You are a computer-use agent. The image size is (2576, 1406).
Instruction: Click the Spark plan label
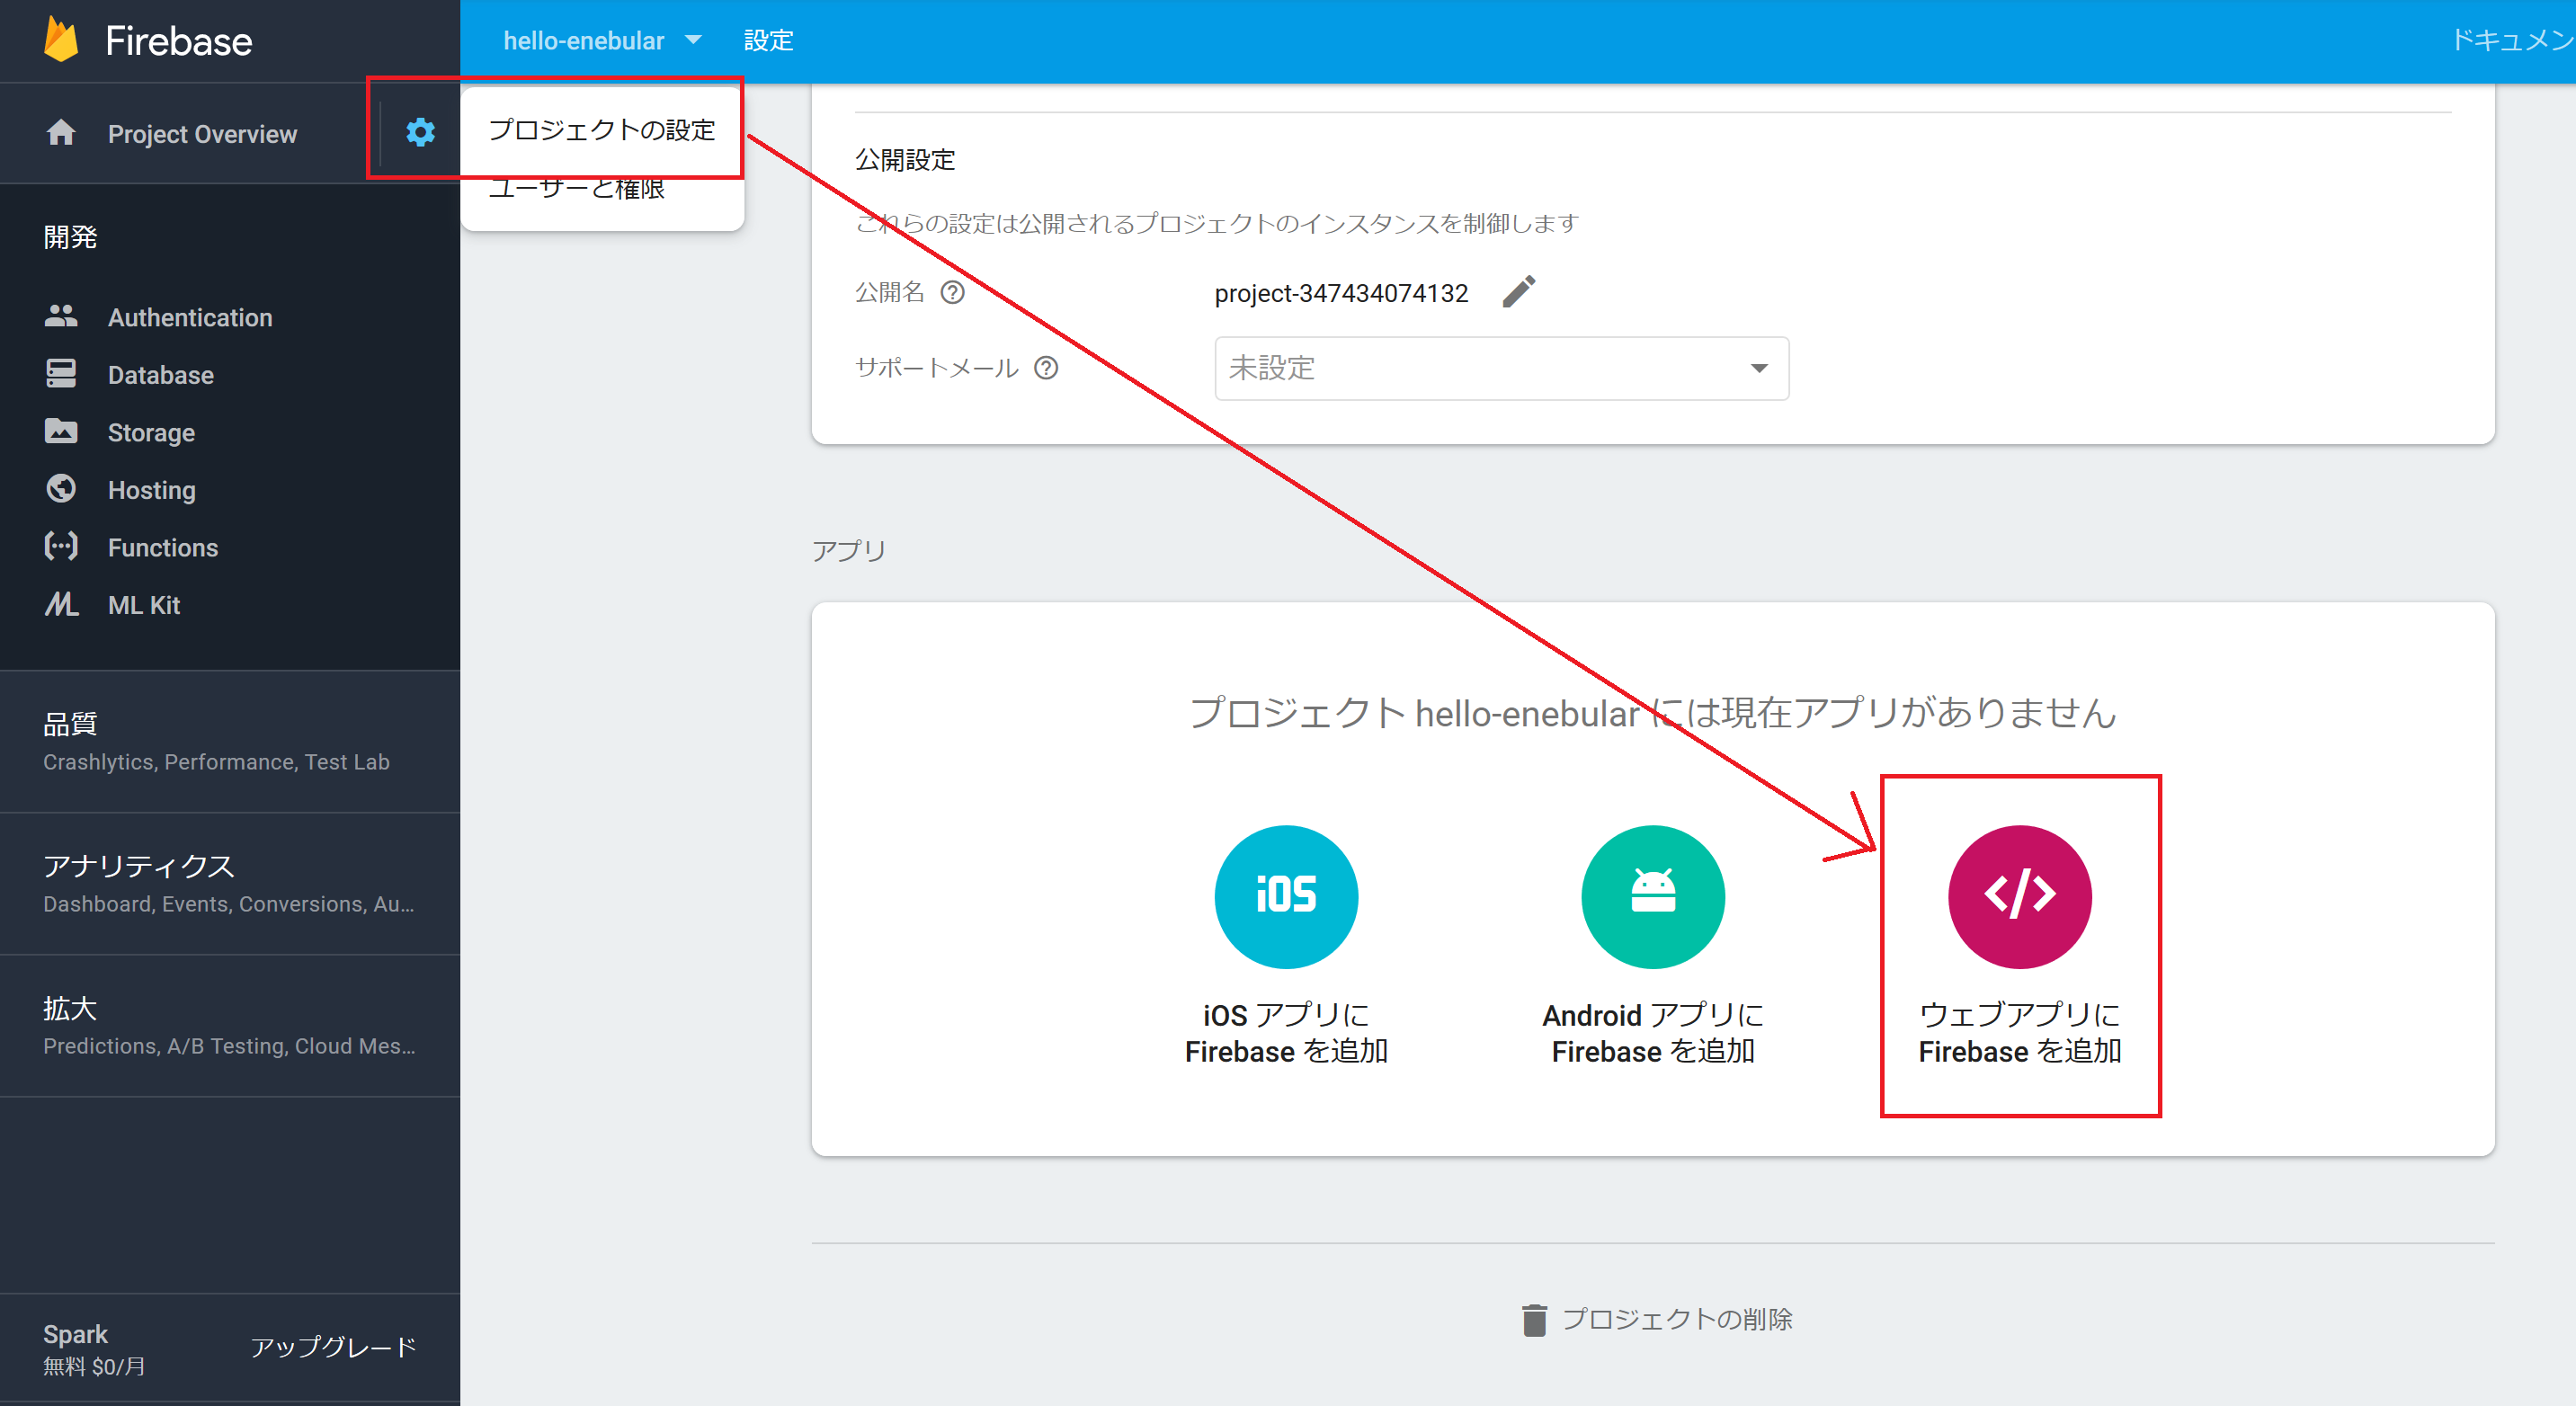(x=75, y=1334)
